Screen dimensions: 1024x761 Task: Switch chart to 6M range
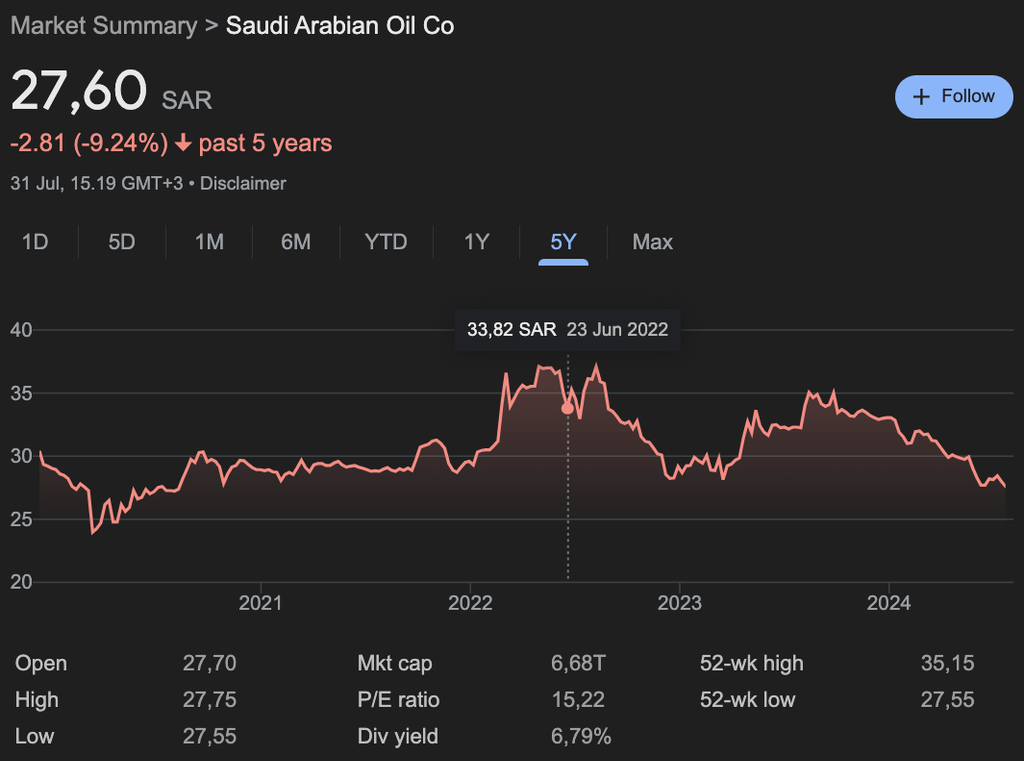tap(295, 242)
